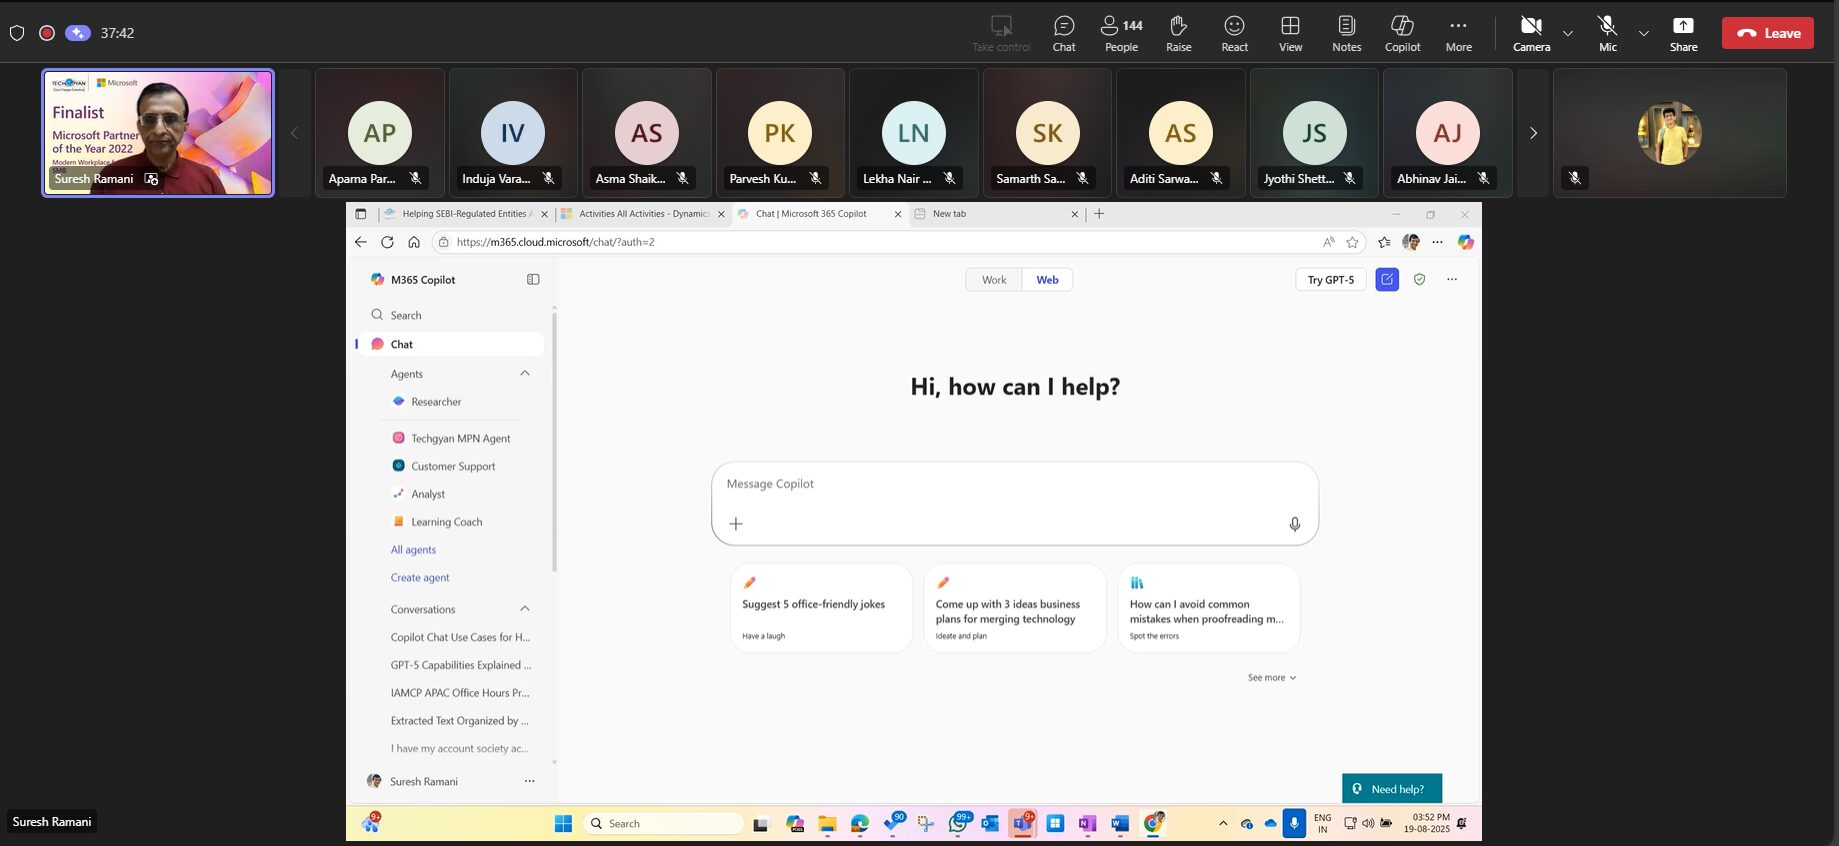Open the meeting Notes panel
Viewport: 1839px width, 846px height.
click(1346, 33)
